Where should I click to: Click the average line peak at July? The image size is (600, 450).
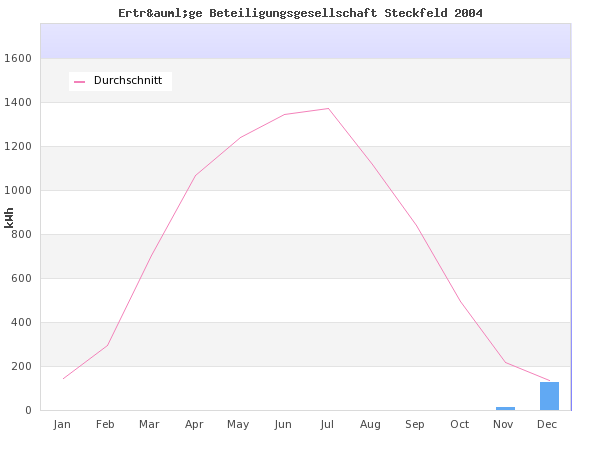pyautogui.click(x=328, y=108)
